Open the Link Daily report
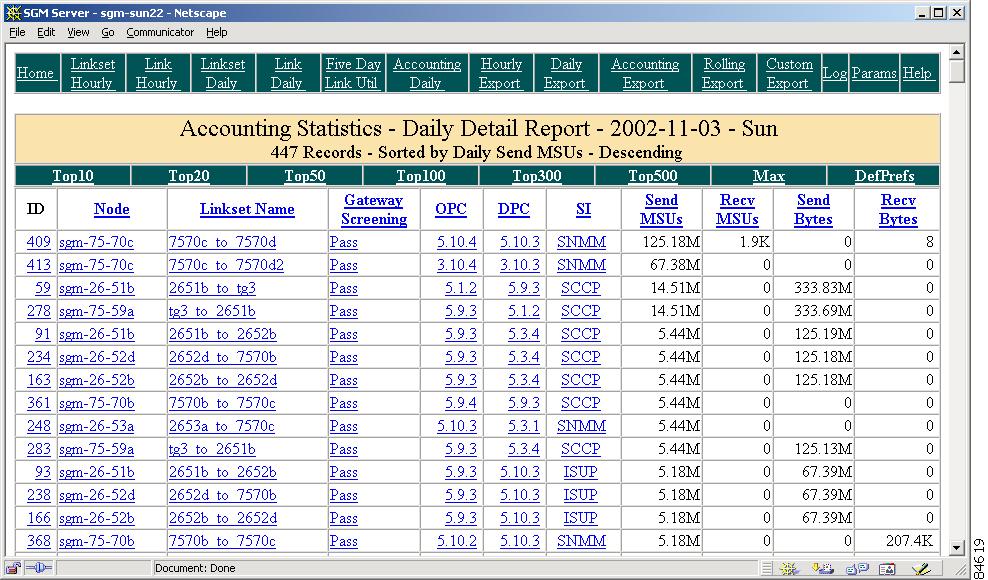 pos(287,73)
